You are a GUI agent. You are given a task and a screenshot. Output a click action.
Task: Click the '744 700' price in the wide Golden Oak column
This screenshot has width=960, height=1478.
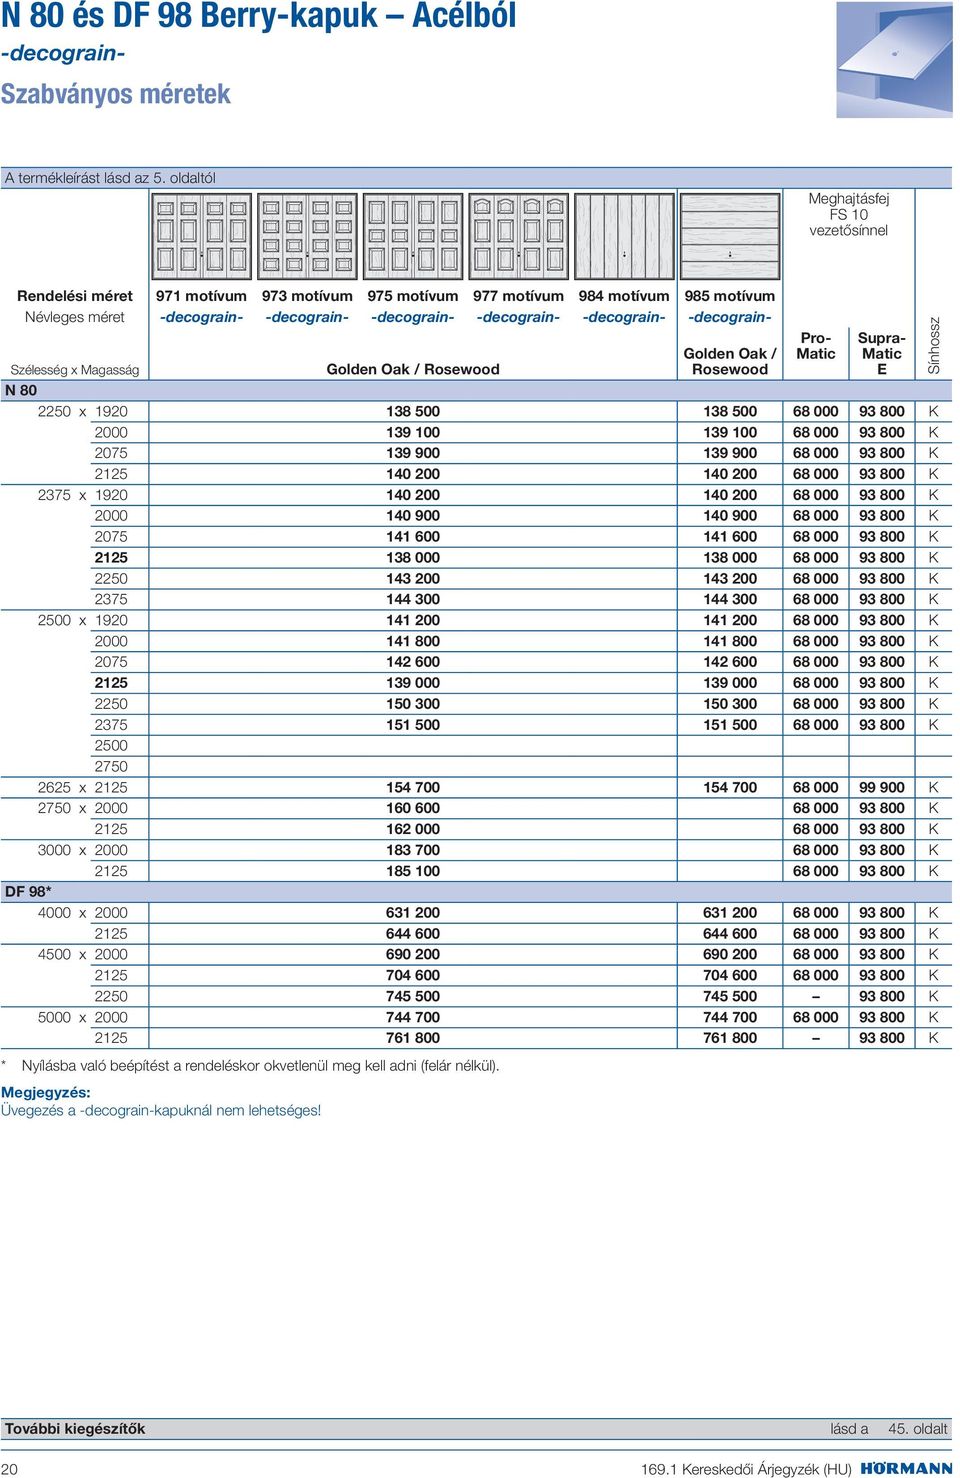413,1017
